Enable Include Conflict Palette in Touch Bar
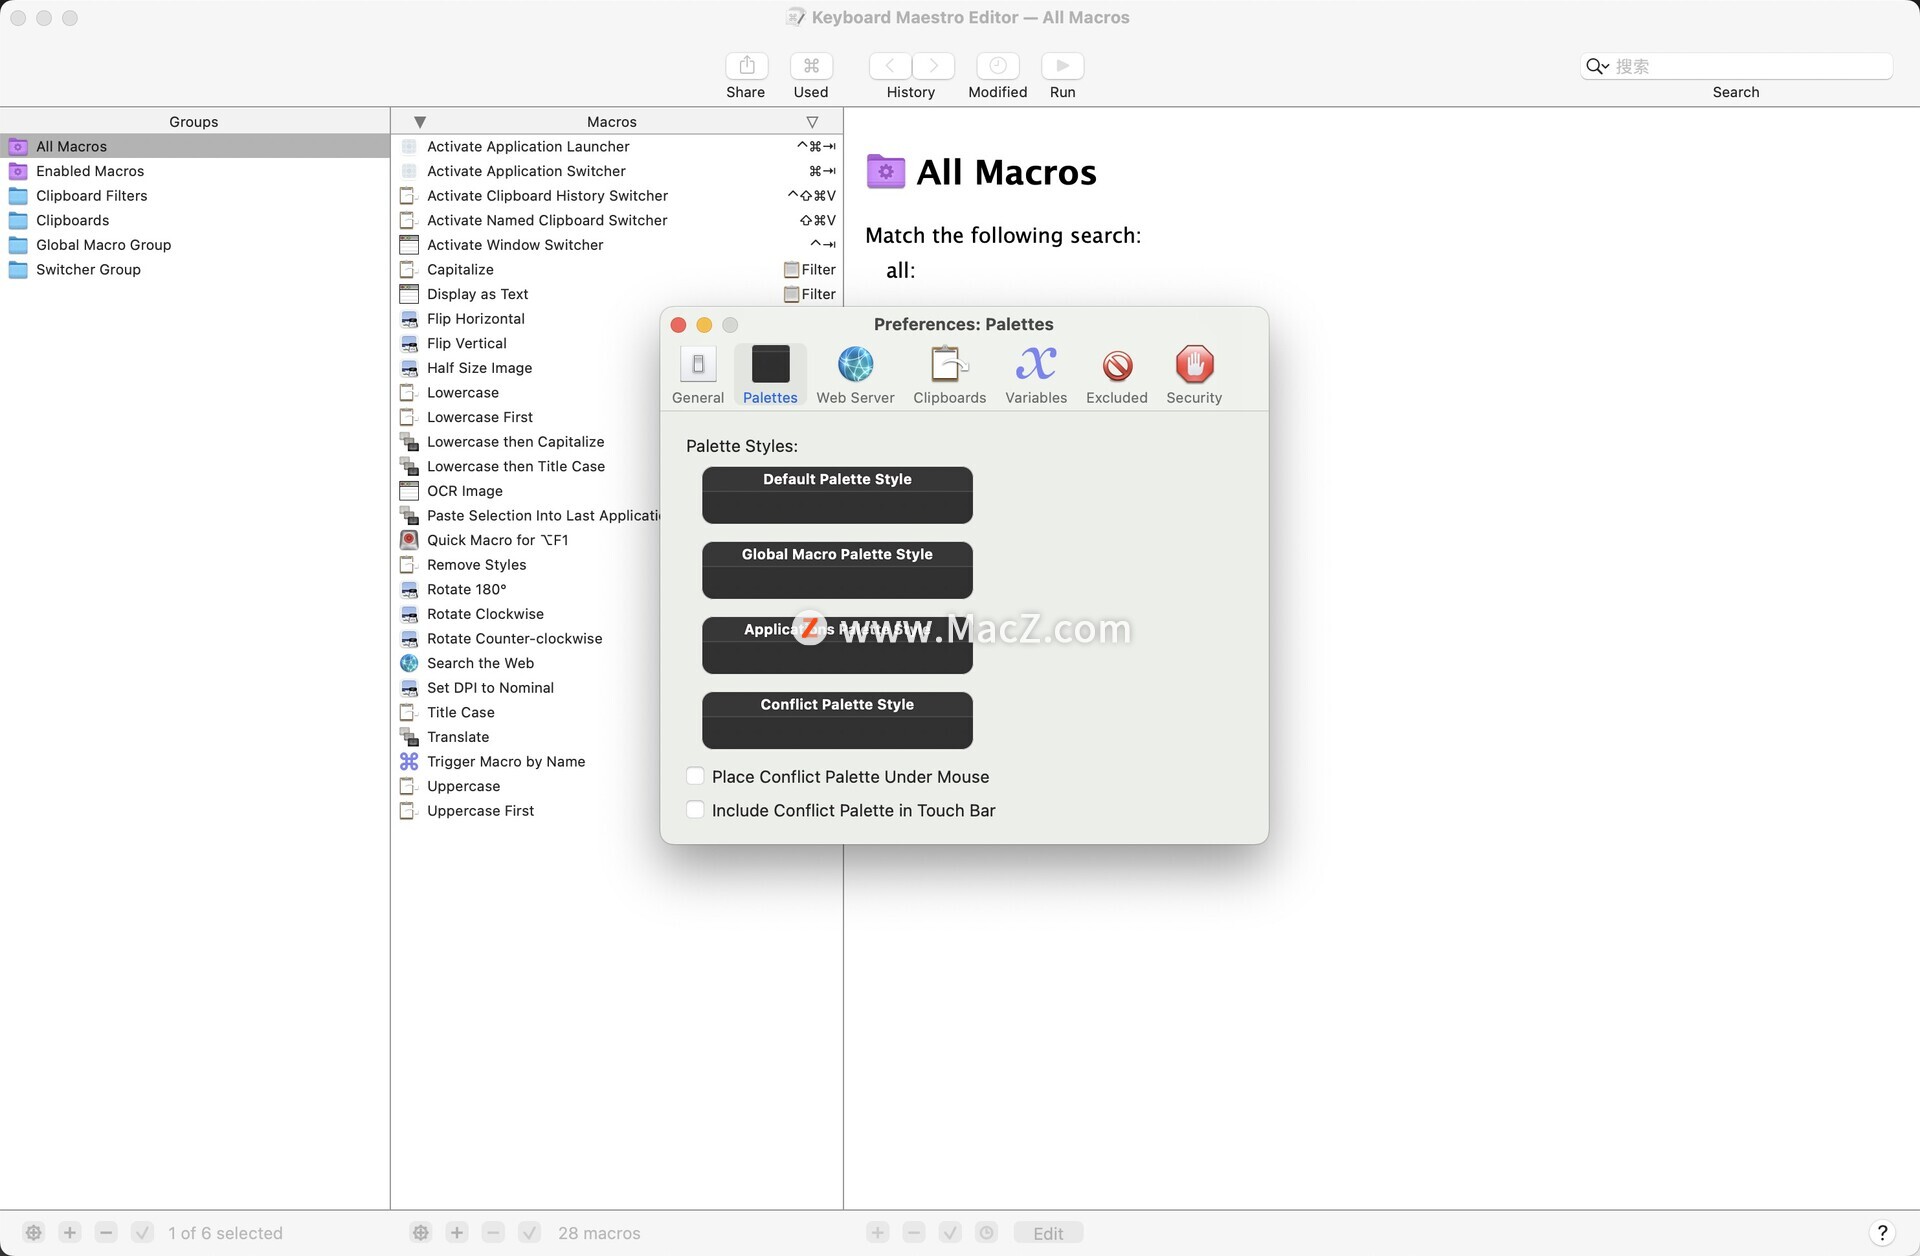1920x1256 pixels. point(695,810)
